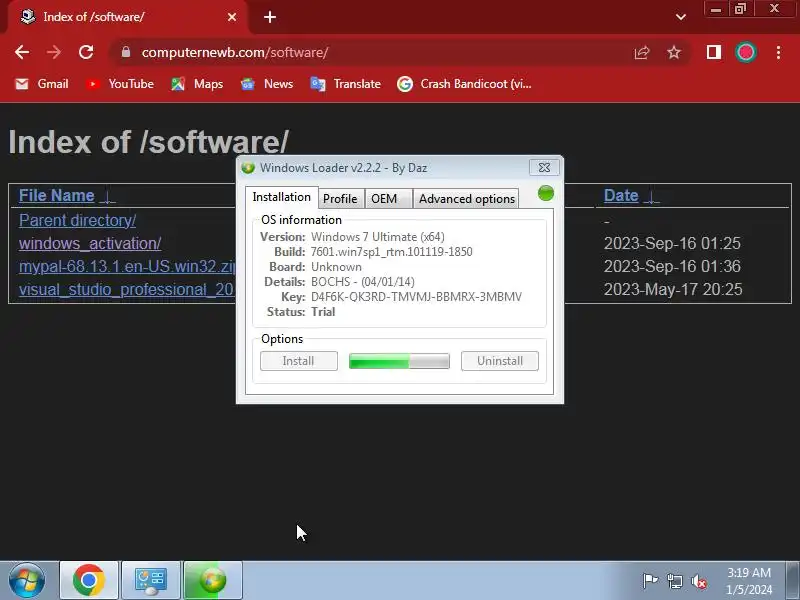Switch to the Profile tab
Screen dimensions: 800x600
340,198
